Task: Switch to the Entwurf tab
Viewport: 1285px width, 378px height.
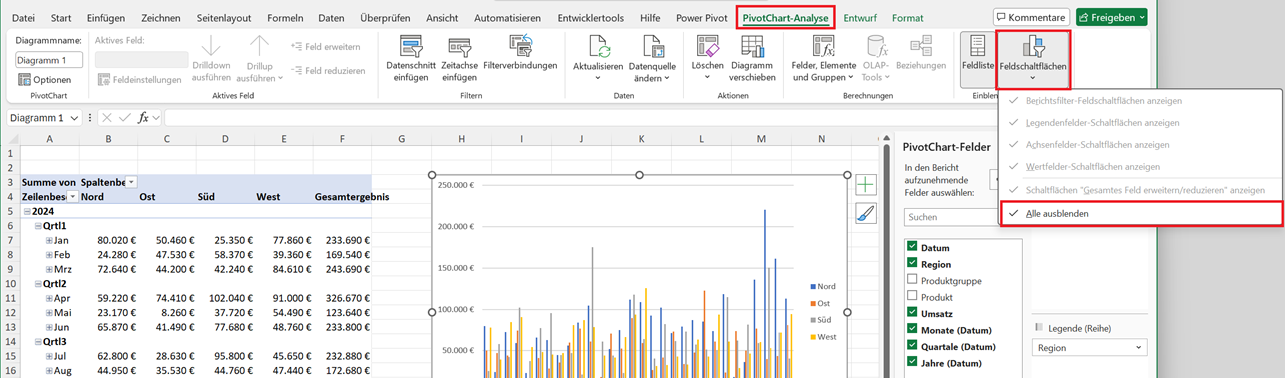Action: (860, 18)
